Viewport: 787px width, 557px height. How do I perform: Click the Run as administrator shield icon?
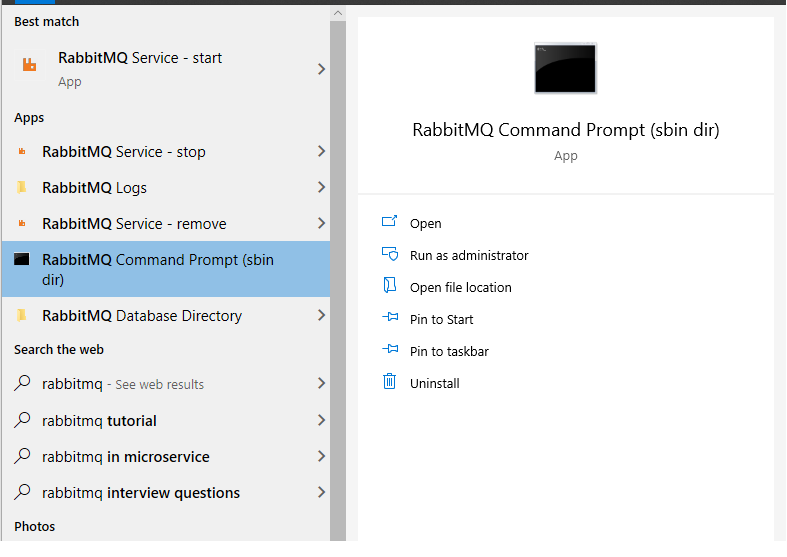coord(389,254)
